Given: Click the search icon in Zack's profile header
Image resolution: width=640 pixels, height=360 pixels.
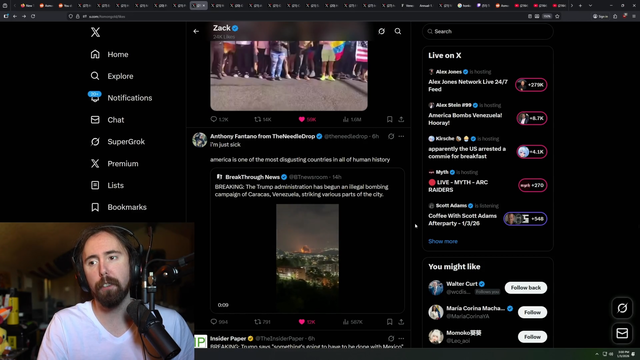Looking at the screenshot, I should click(398, 31).
